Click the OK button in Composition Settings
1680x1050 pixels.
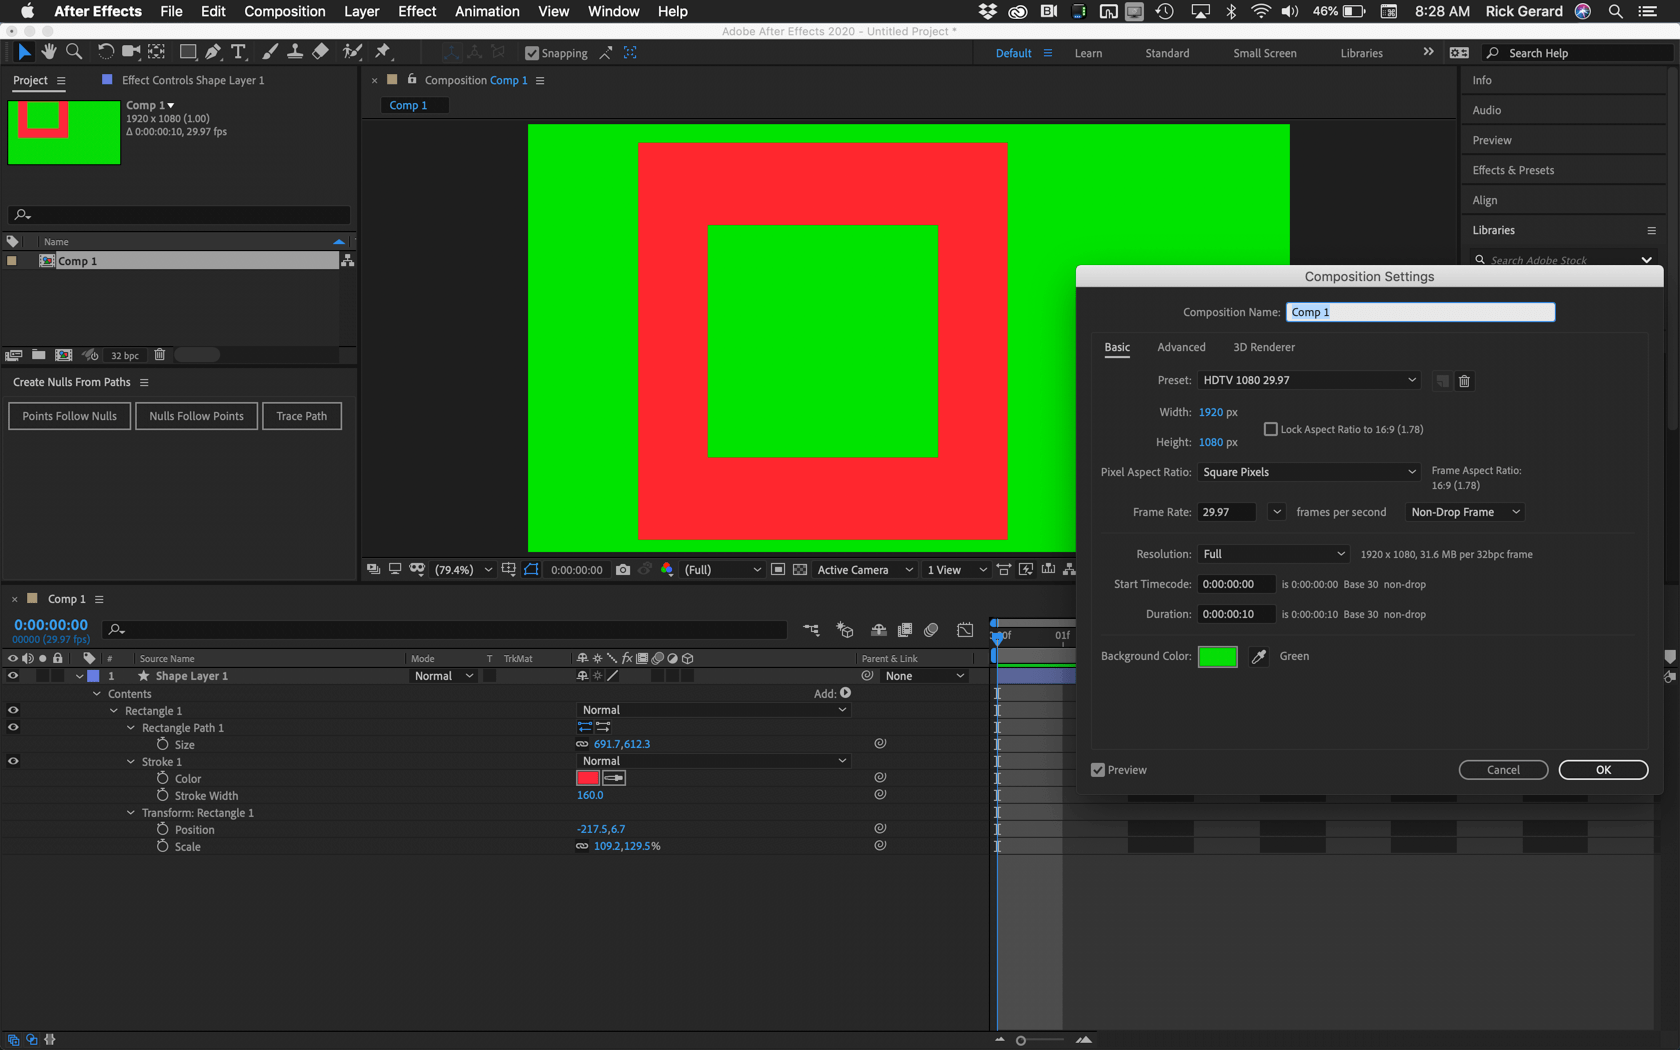tap(1603, 770)
